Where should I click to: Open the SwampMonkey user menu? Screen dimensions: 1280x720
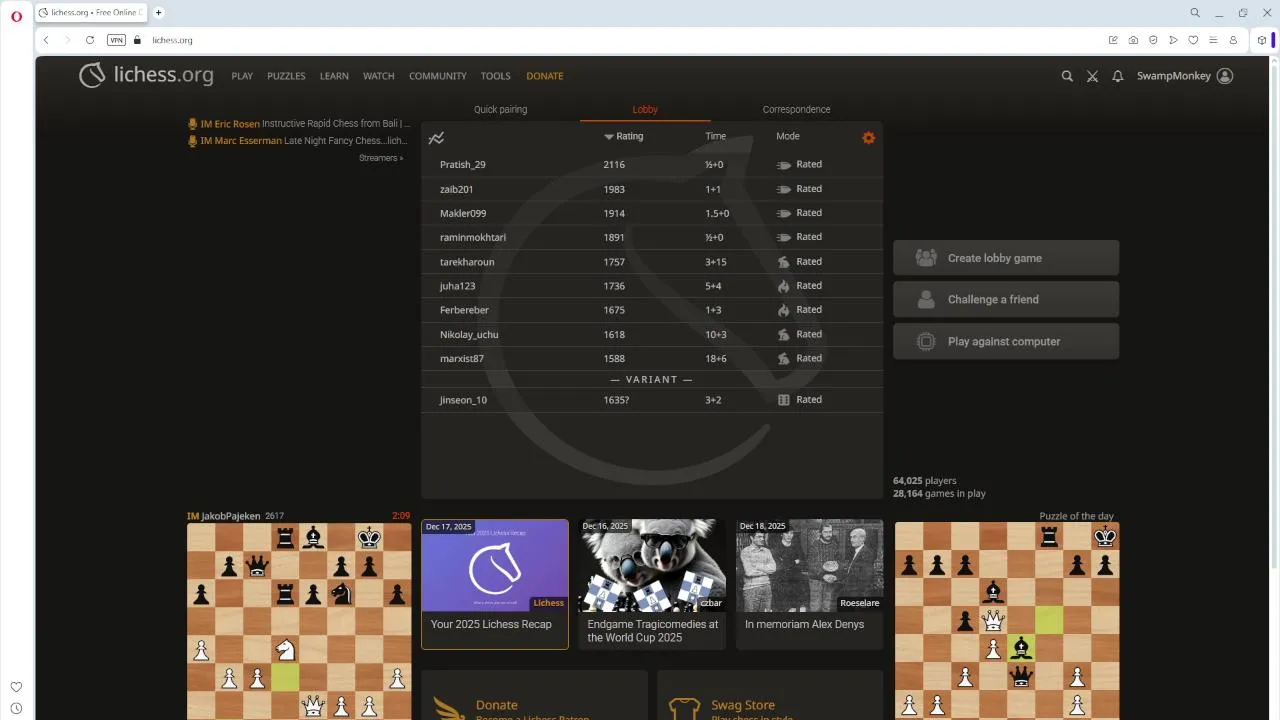pos(1185,76)
